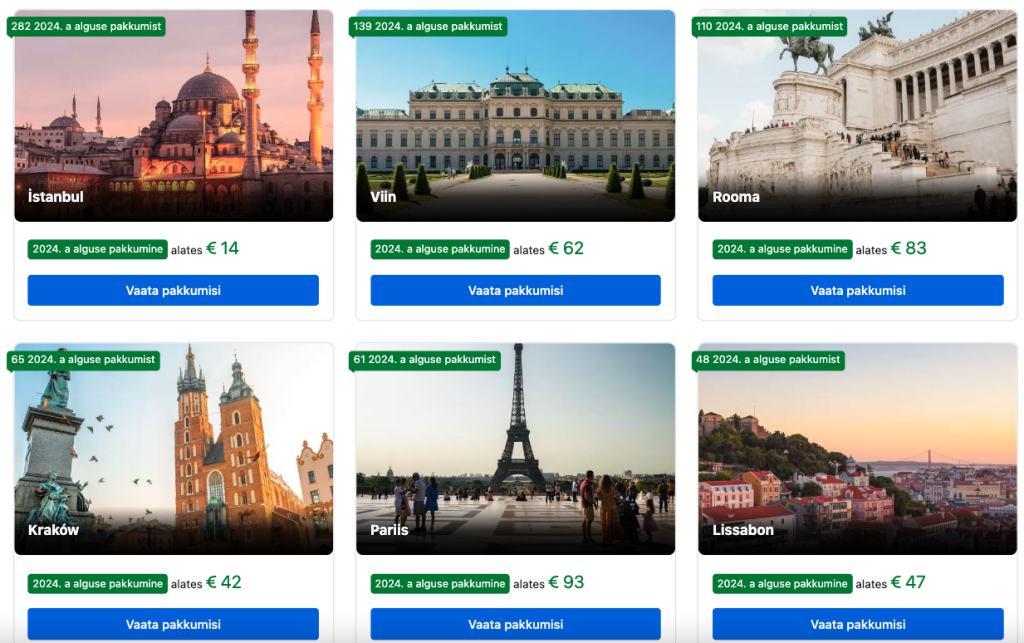Click Vaata pakkumisi under Viin
The height and width of the screenshot is (643, 1024).
pos(515,290)
